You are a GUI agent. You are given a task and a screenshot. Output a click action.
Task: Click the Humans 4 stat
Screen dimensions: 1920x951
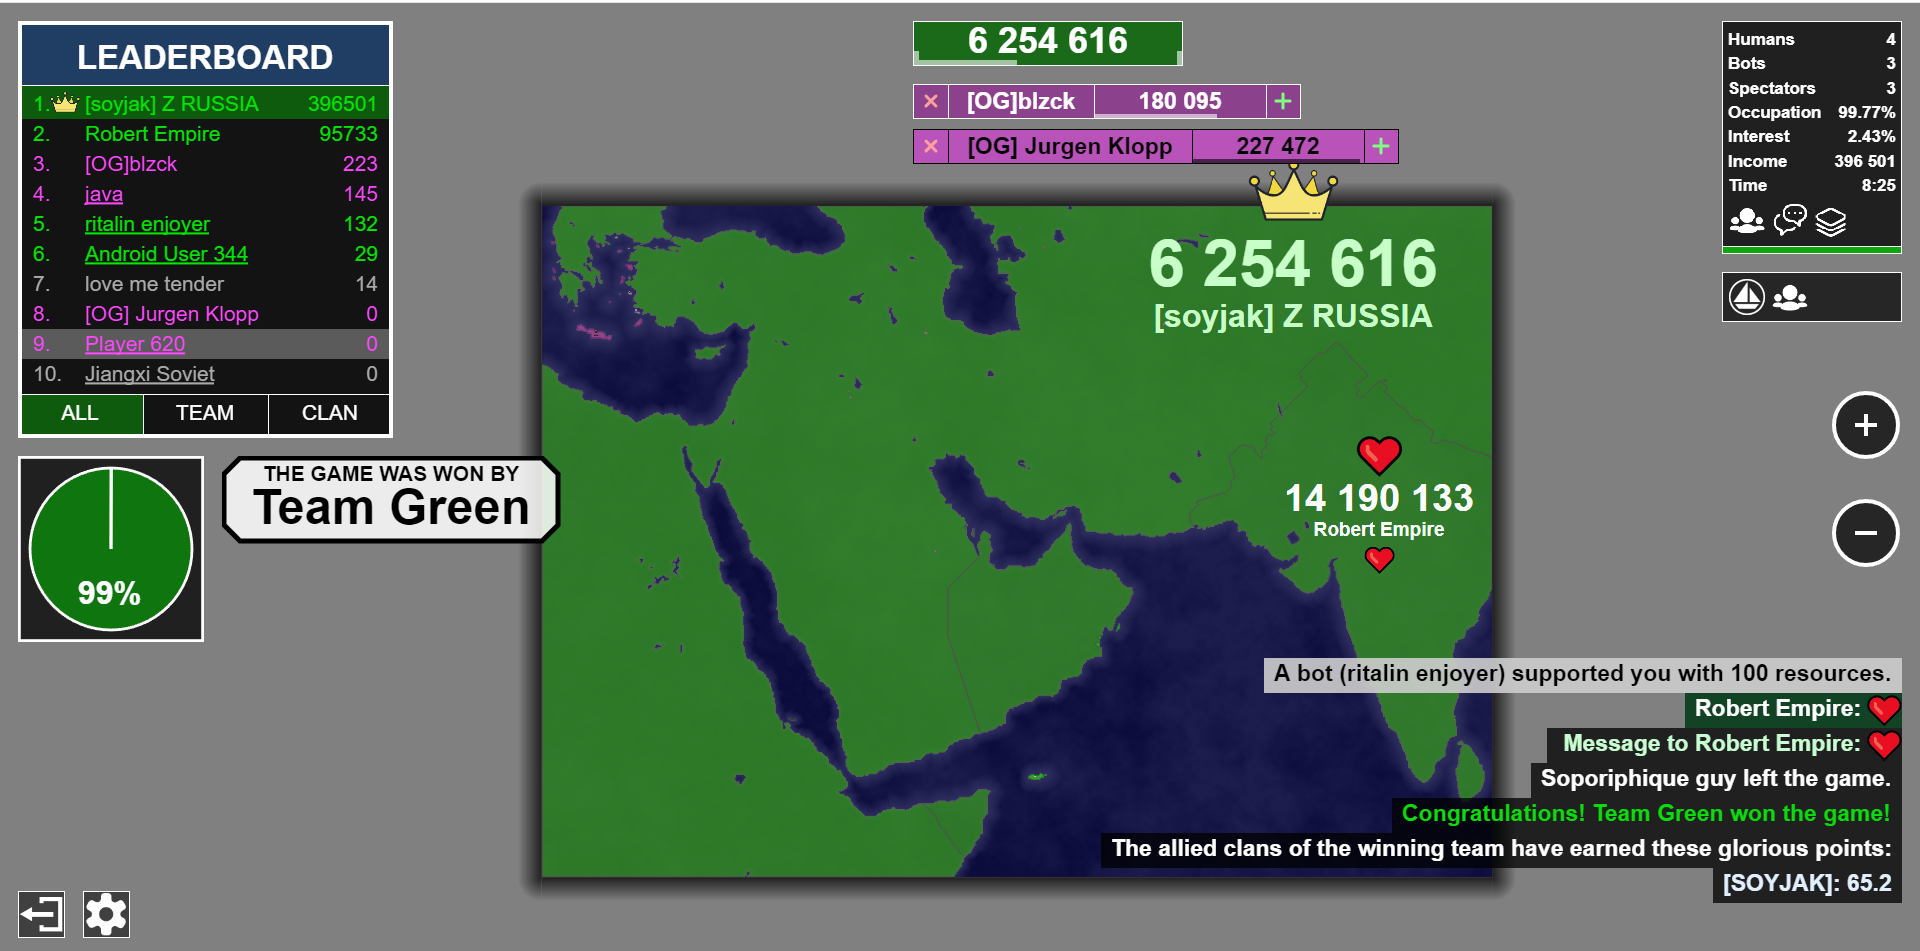tap(1811, 39)
